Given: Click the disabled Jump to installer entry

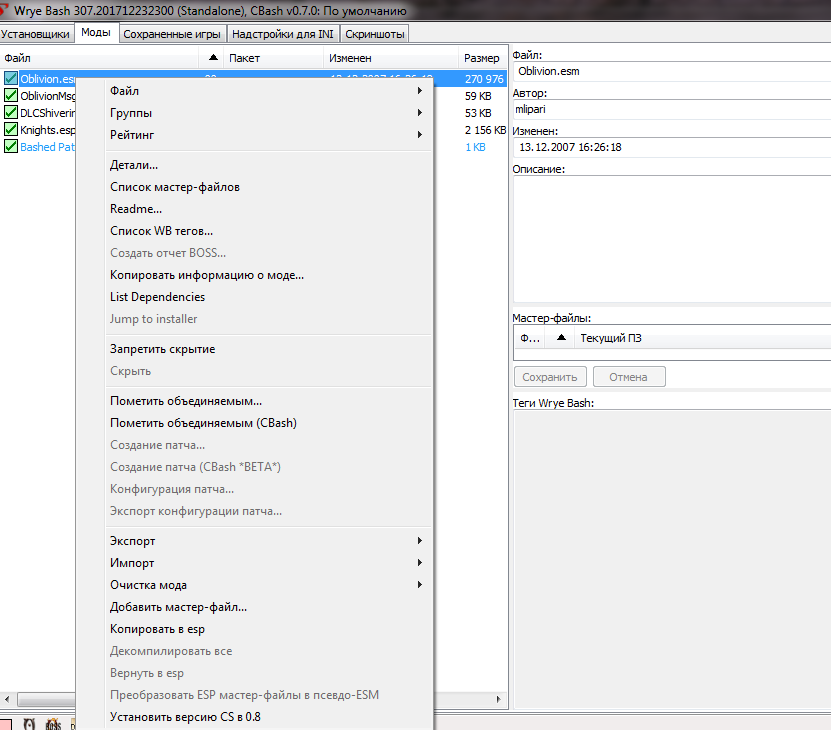Looking at the screenshot, I should coord(269,319).
